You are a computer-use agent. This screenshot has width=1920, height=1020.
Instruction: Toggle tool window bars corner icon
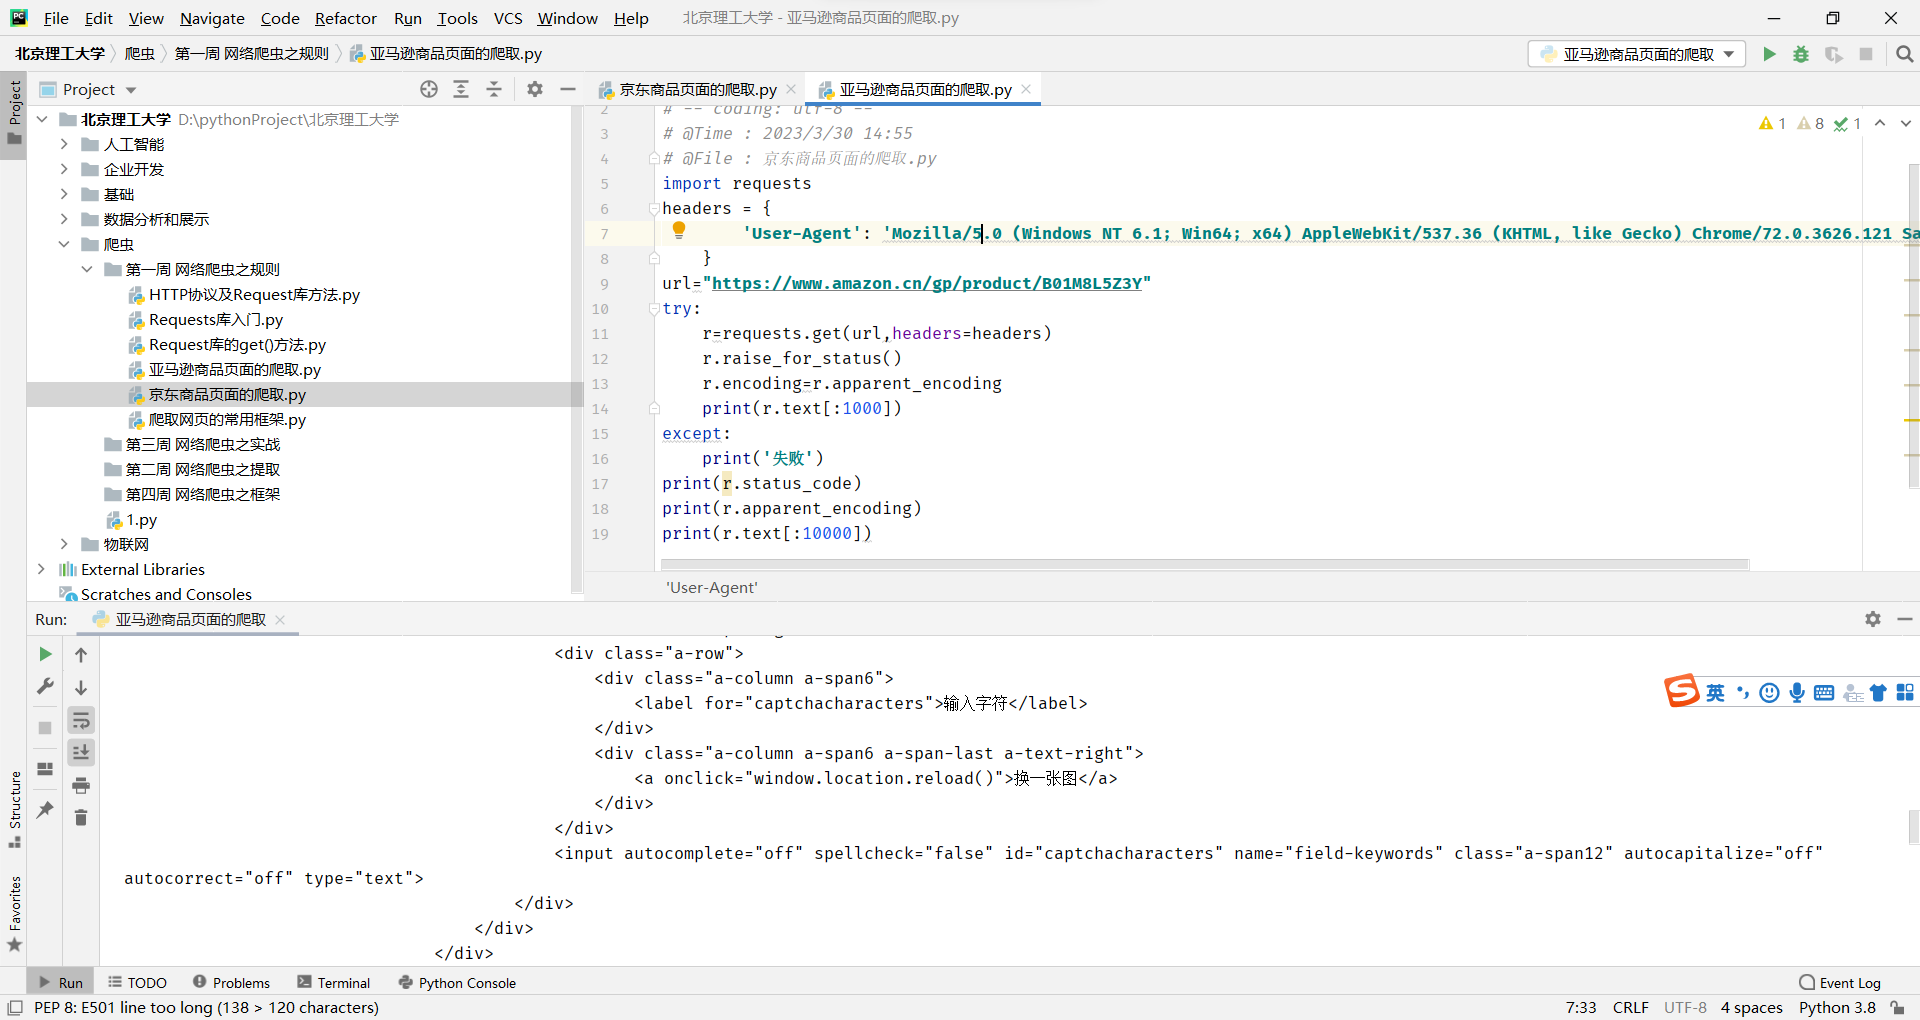14,1008
